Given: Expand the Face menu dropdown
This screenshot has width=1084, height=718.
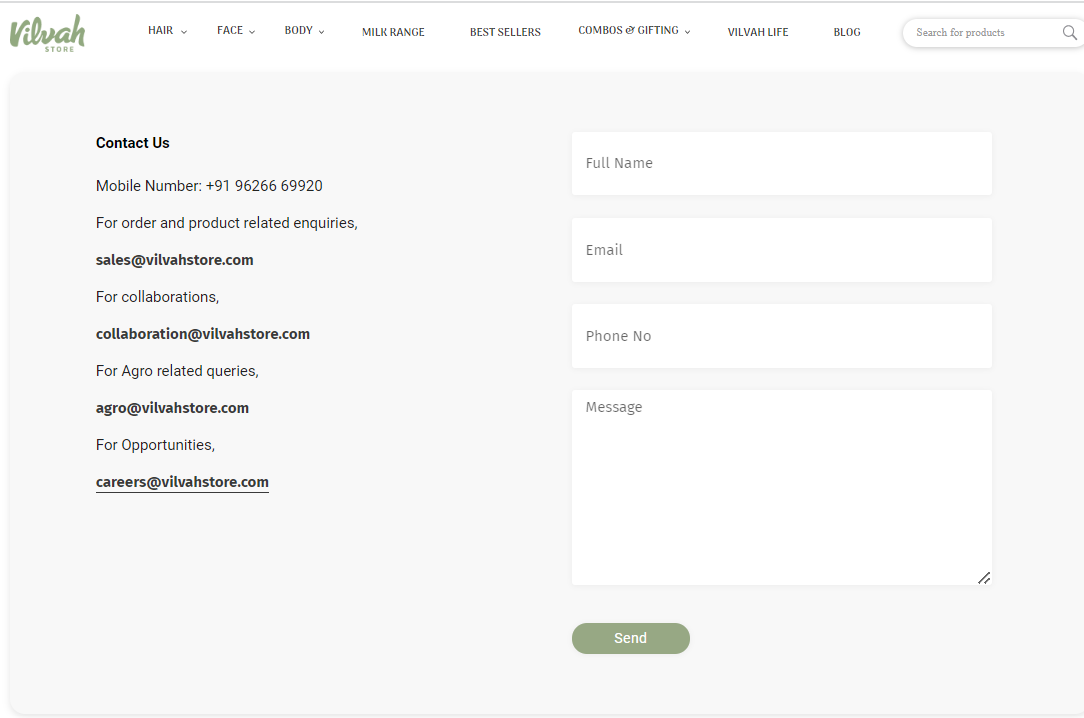Looking at the screenshot, I should click(236, 31).
